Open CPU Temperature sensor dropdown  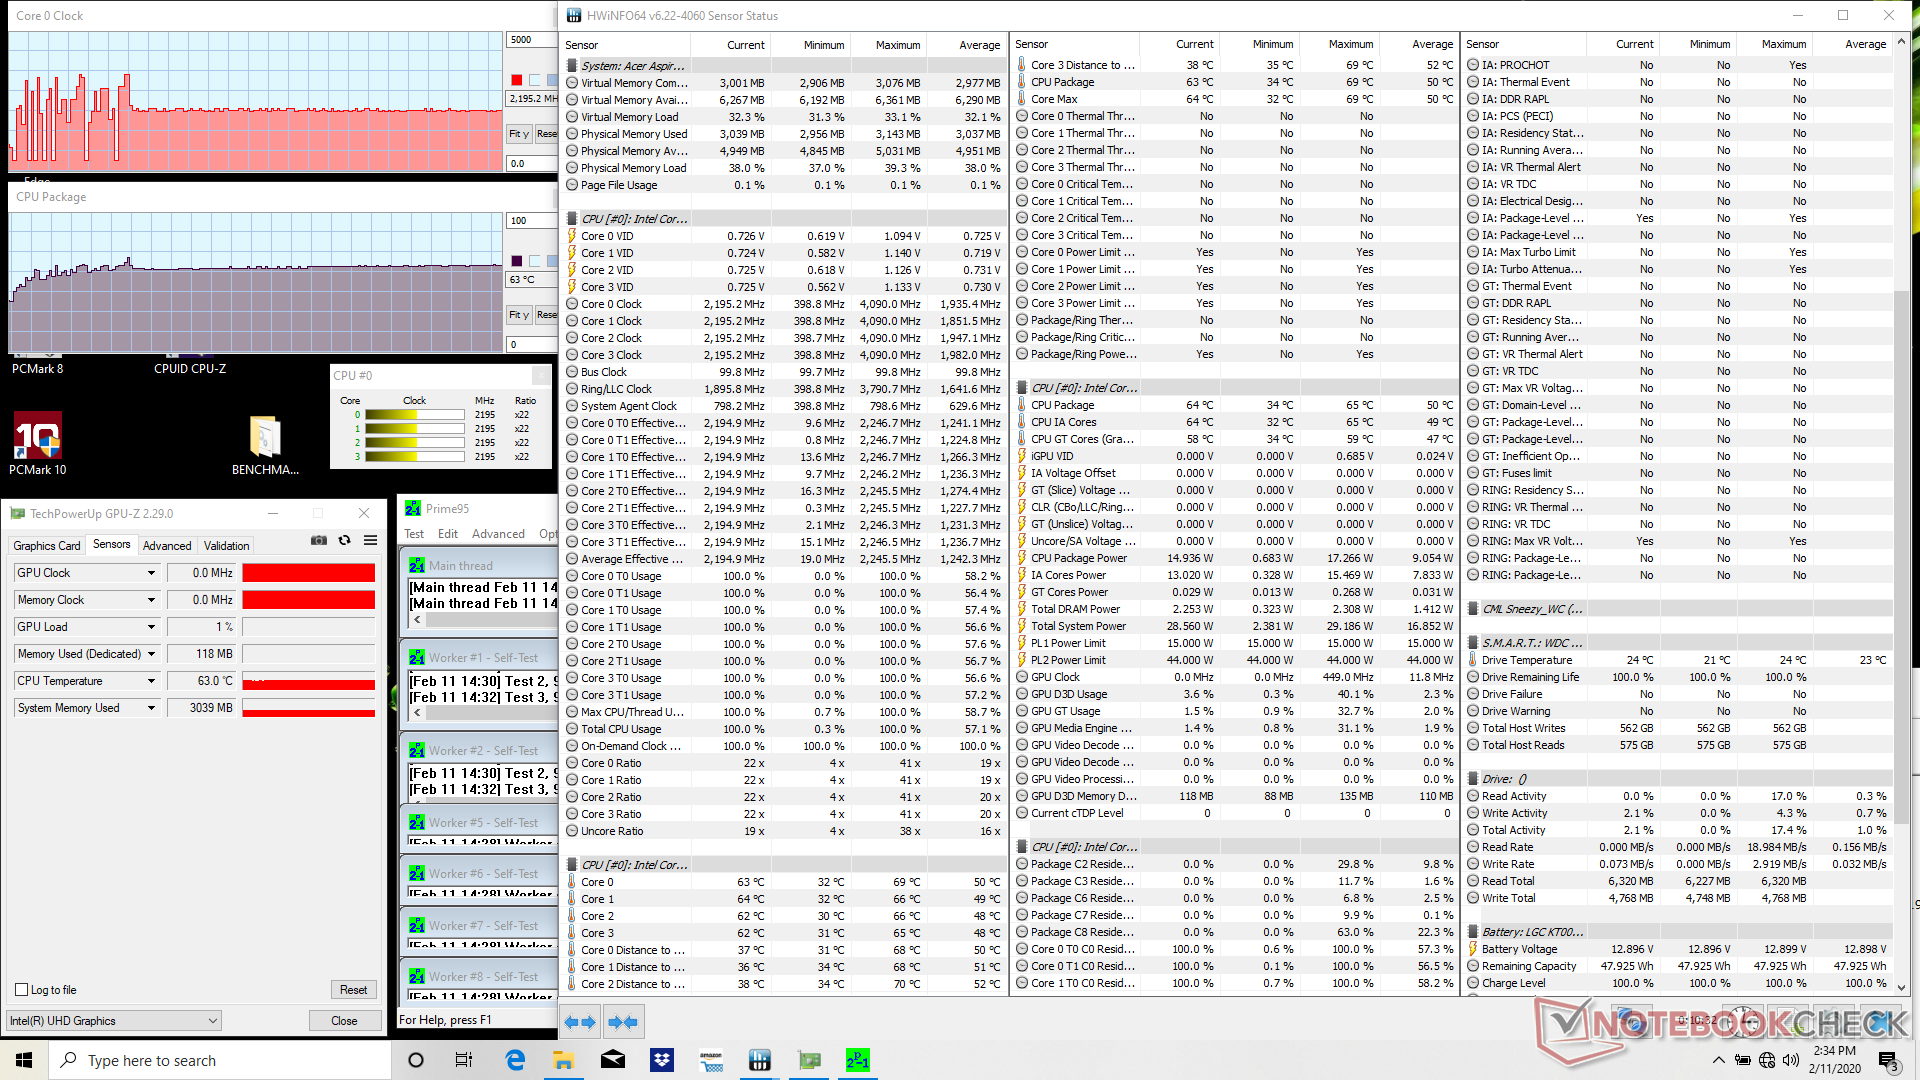[x=152, y=681]
